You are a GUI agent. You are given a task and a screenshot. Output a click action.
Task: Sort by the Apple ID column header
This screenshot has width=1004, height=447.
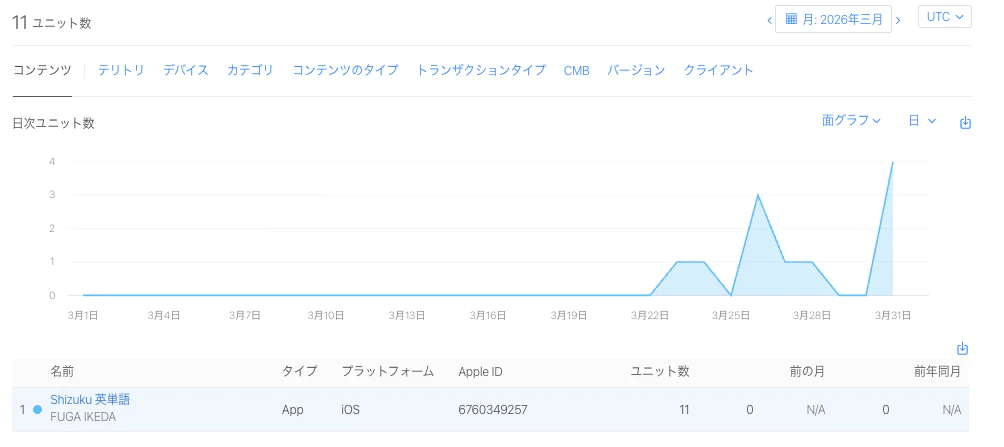point(480,371)
